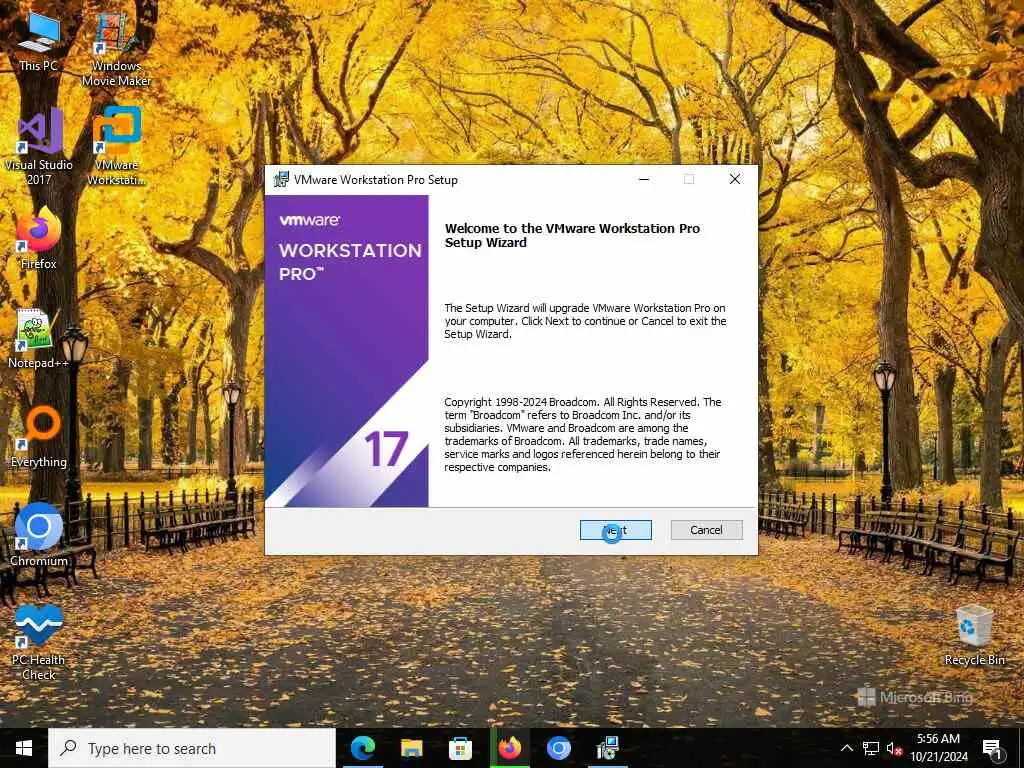Select the Everything search desktop shortcut
1024x768 pixels.
click(x=39, y=438)
